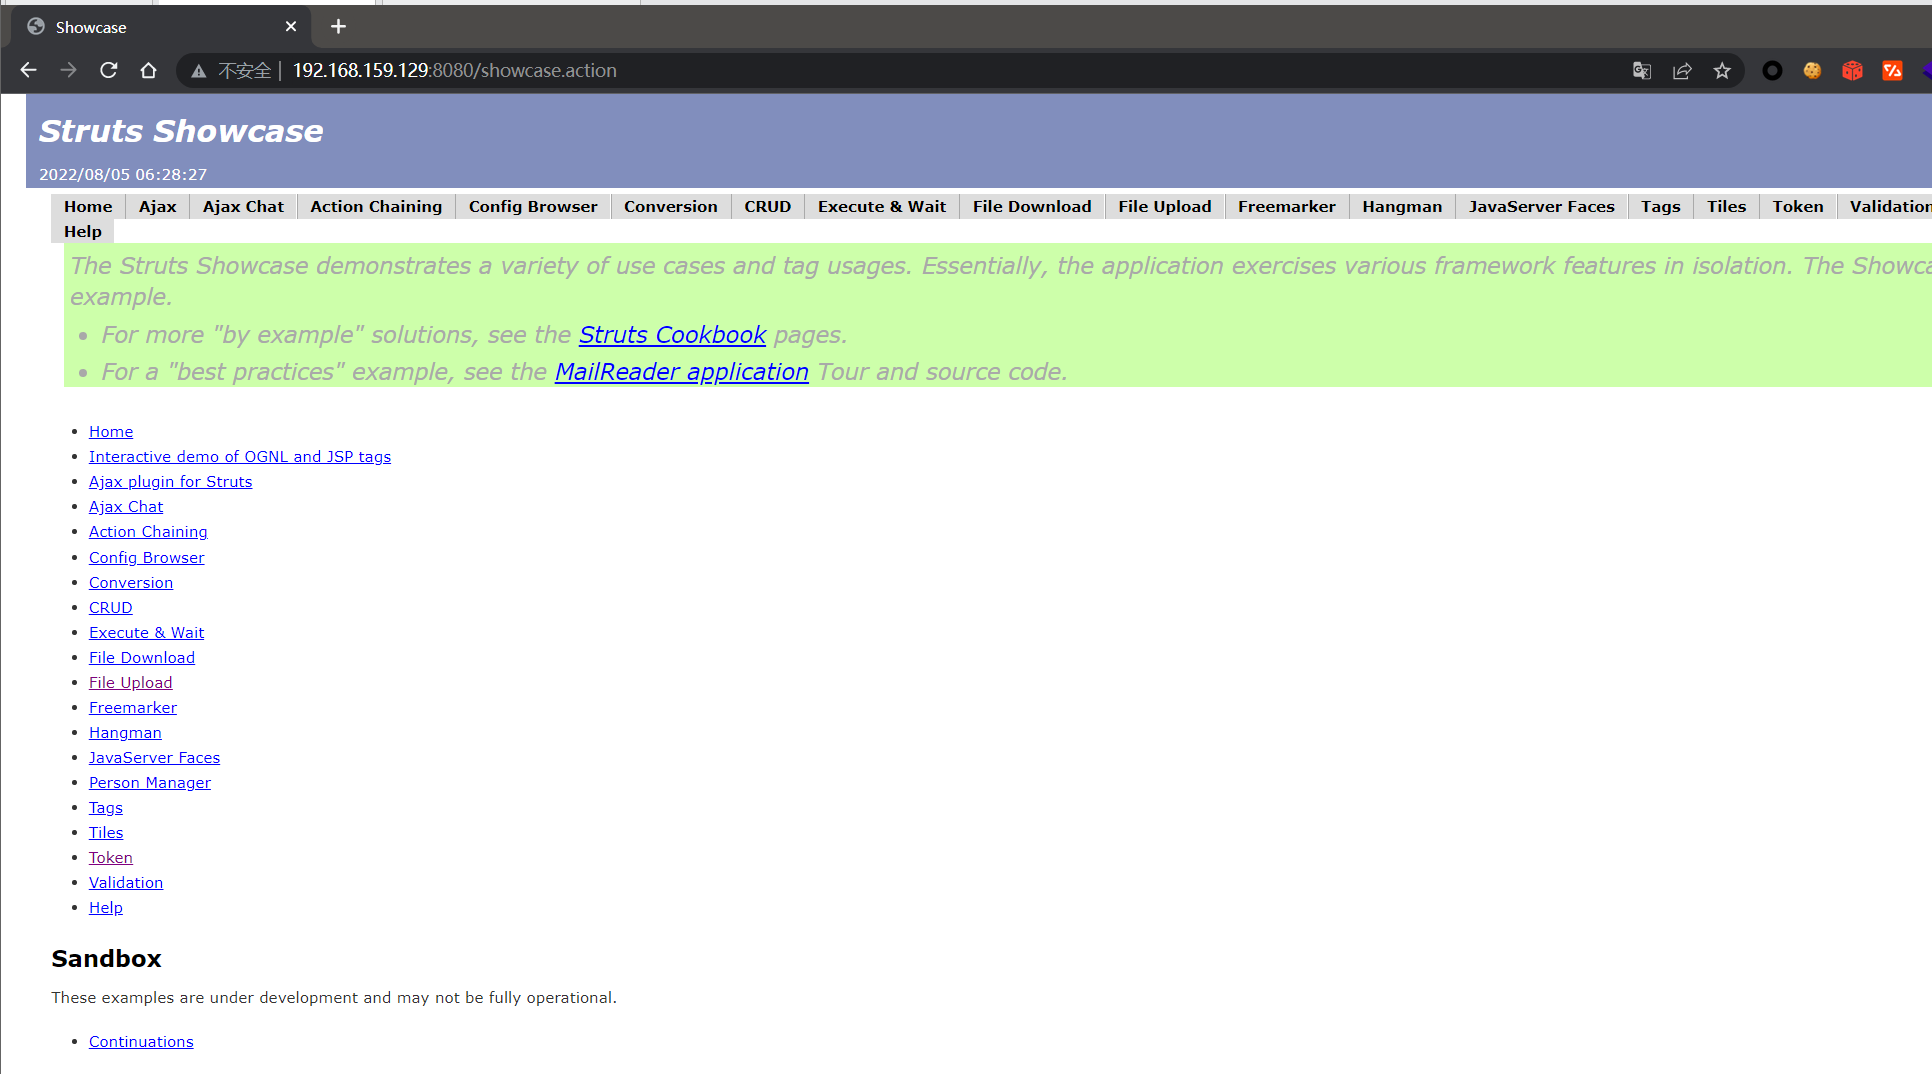Open the Token list link
Screen dimensions: 1932x1074
tap(111, 857)
